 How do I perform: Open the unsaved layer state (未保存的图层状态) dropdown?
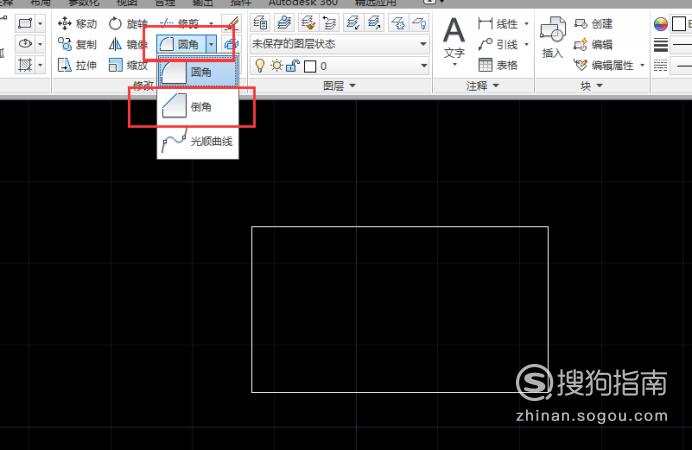click(339, 44)
